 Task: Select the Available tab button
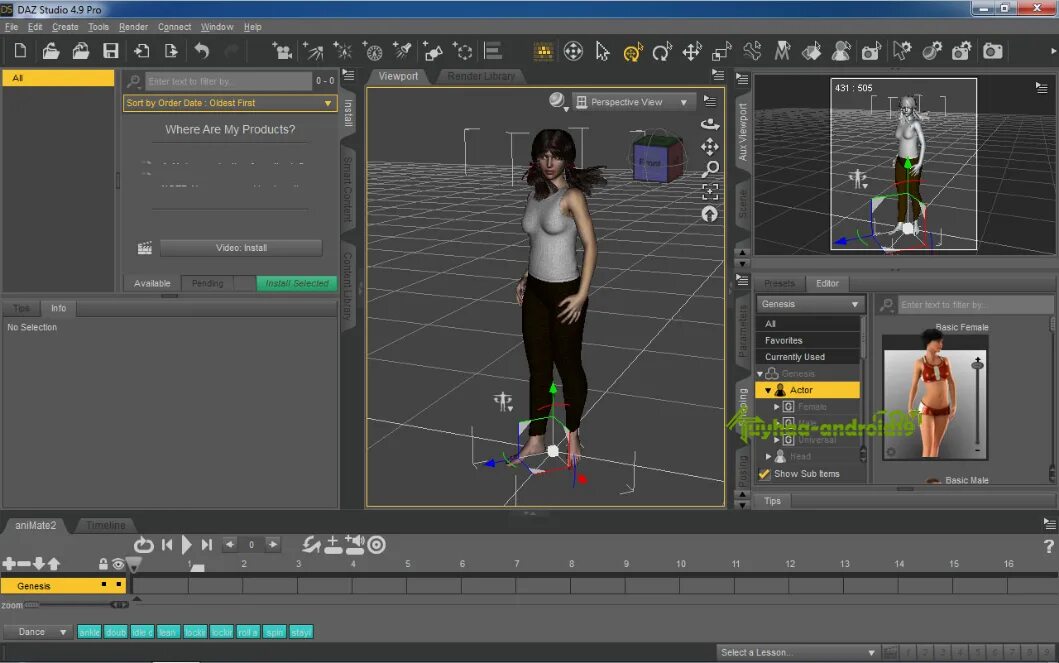(152, 284)
